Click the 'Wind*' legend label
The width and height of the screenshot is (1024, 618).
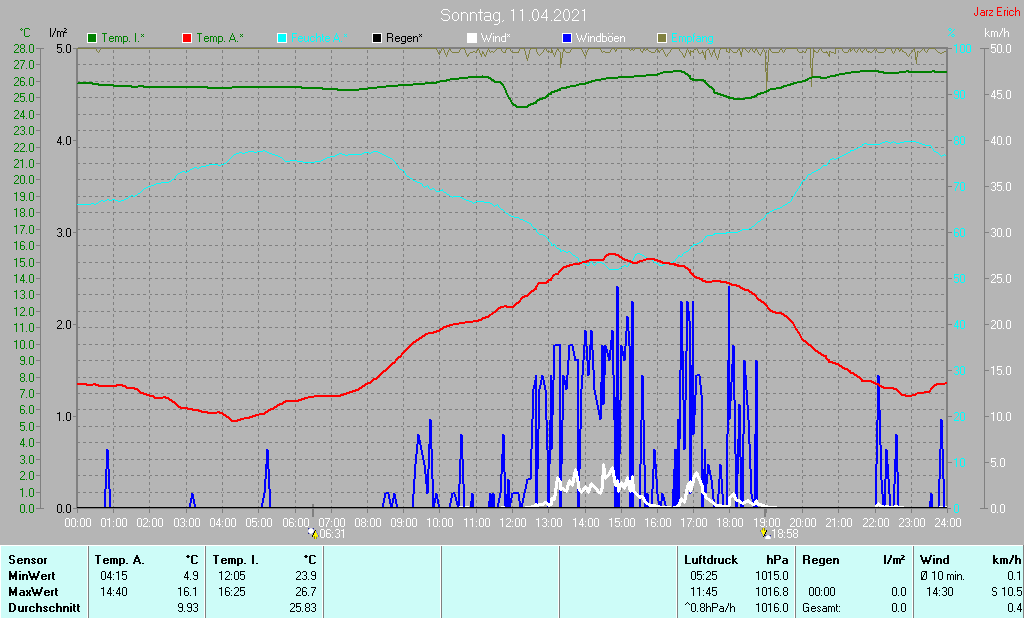tap(496, 38)
